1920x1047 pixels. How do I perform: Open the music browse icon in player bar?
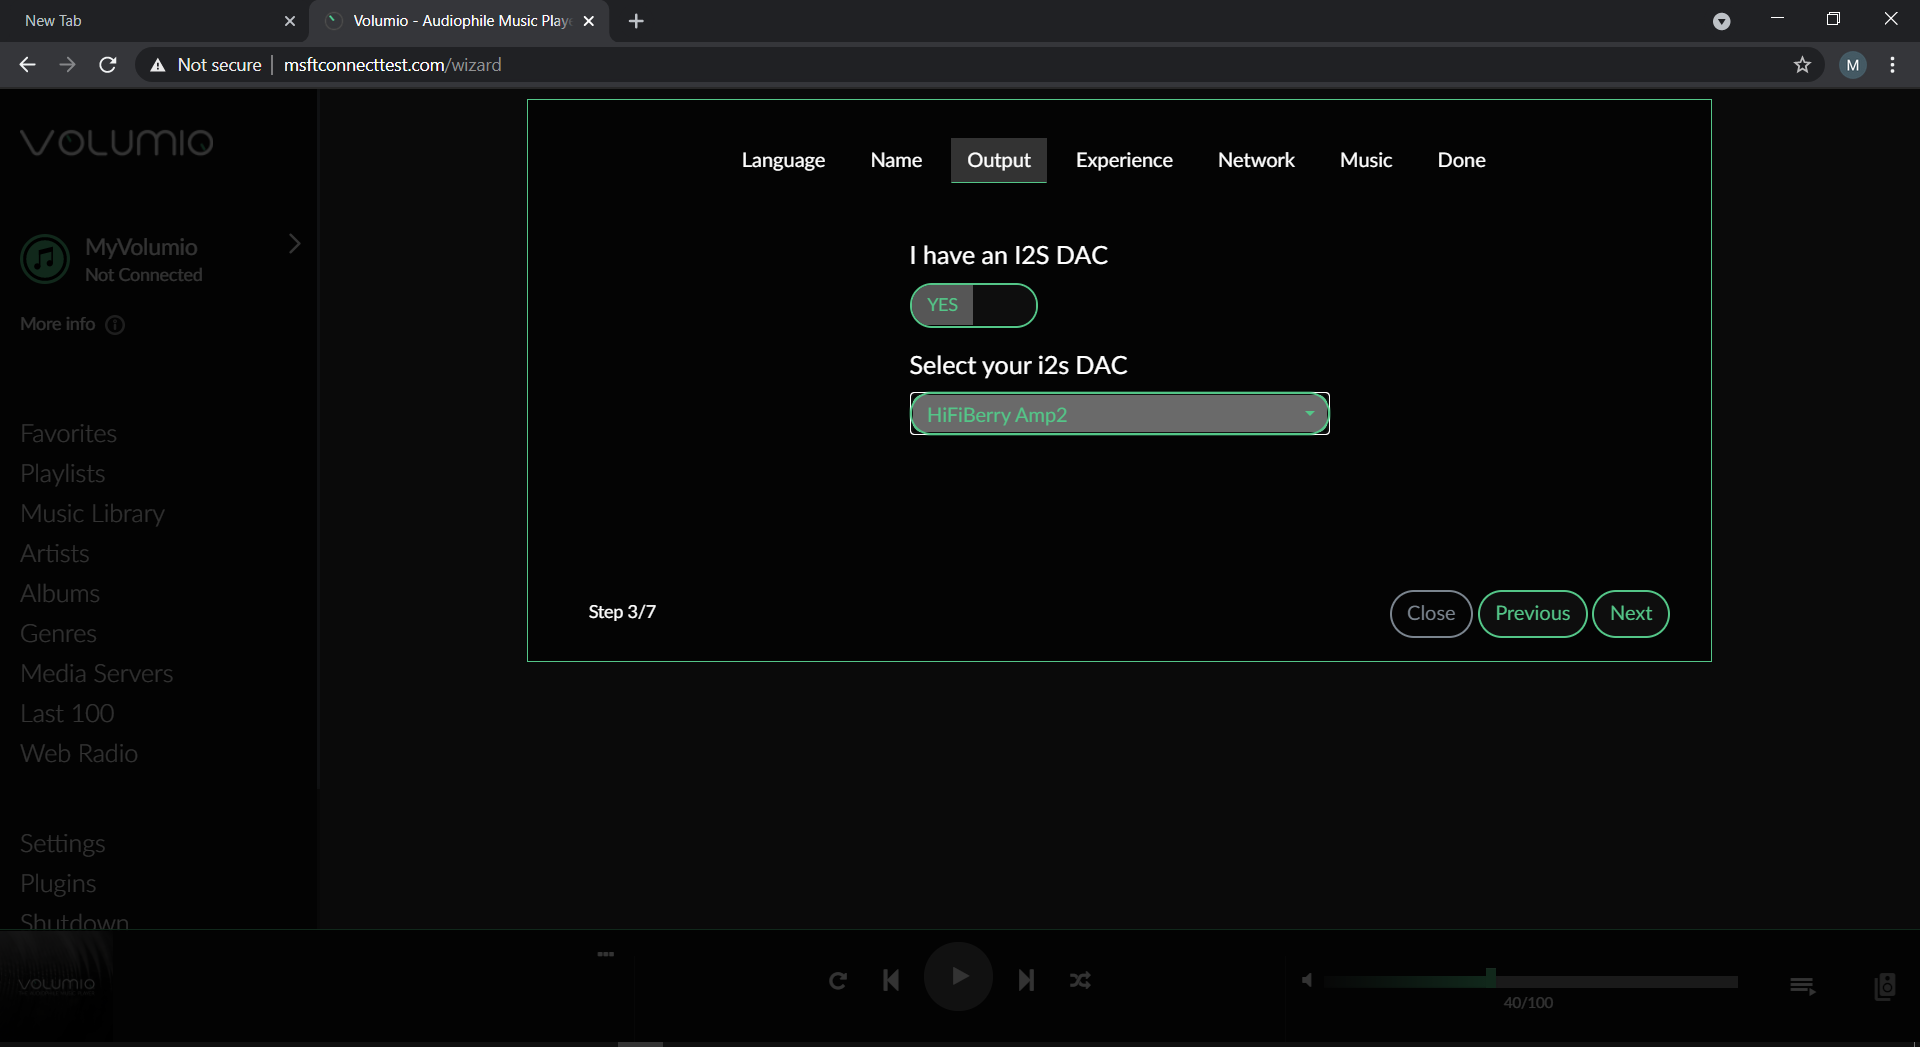point(1885,986)
